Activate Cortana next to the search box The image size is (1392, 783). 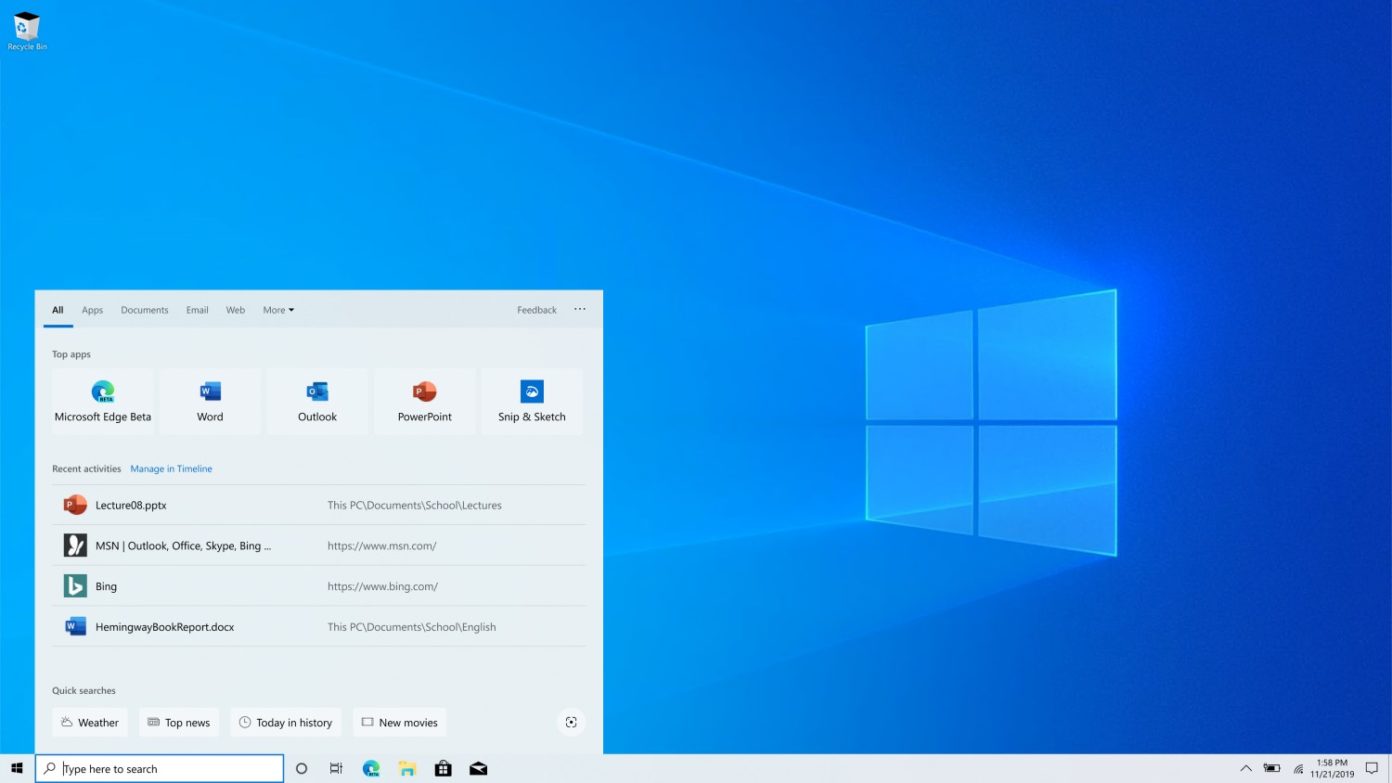301,768
